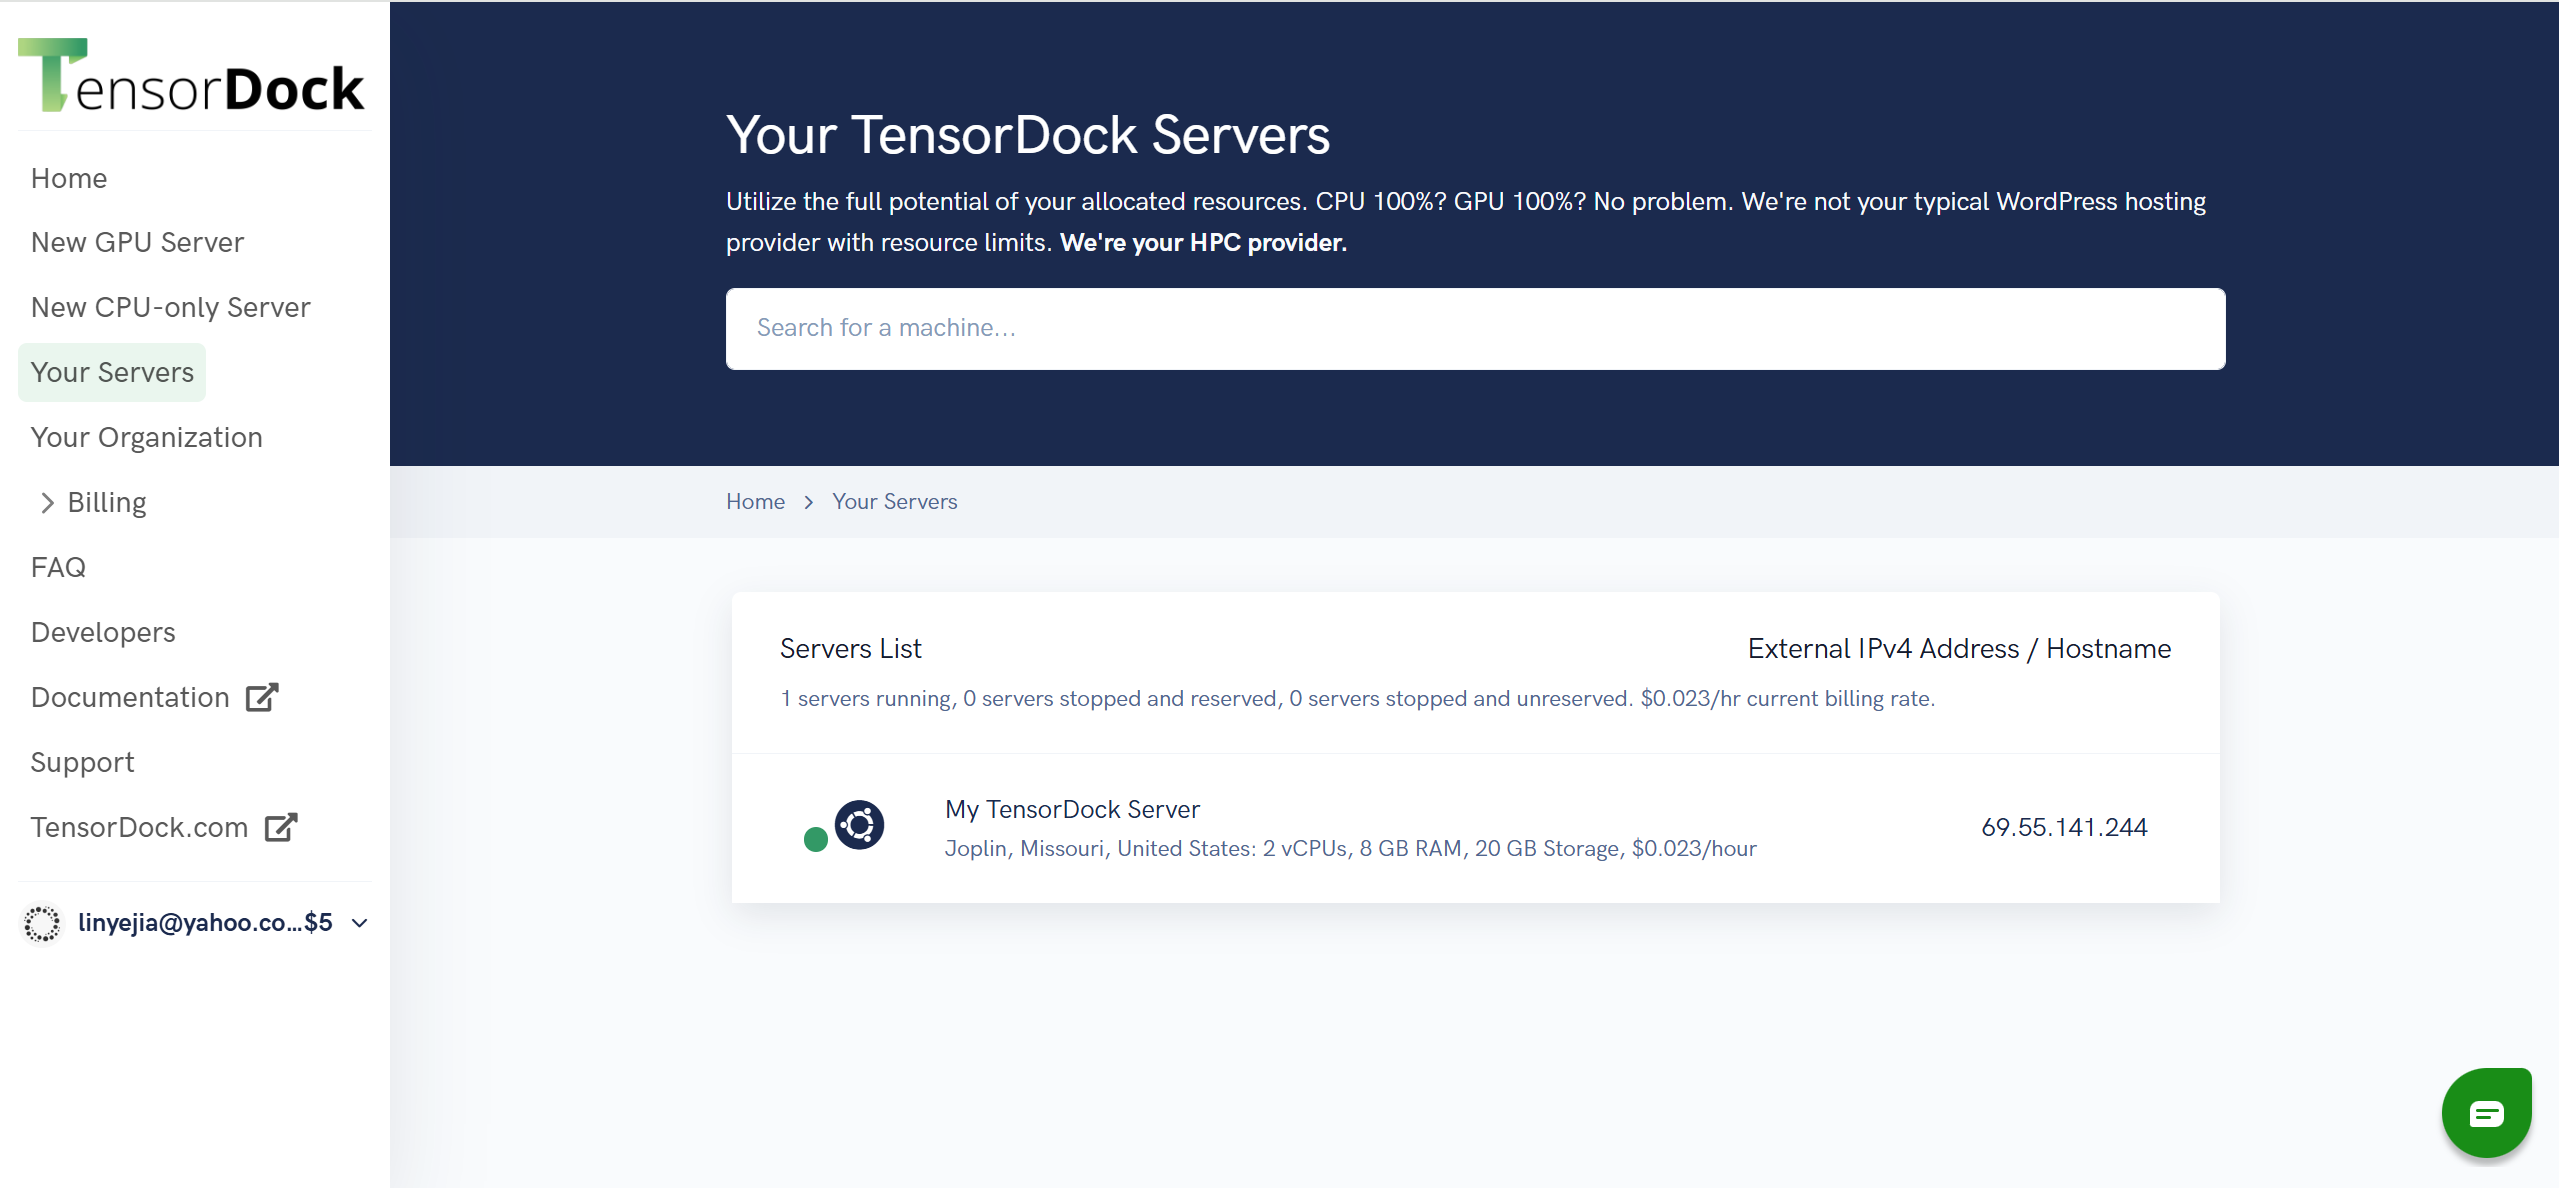Click the Documentation external-link icon

[262, 697]
